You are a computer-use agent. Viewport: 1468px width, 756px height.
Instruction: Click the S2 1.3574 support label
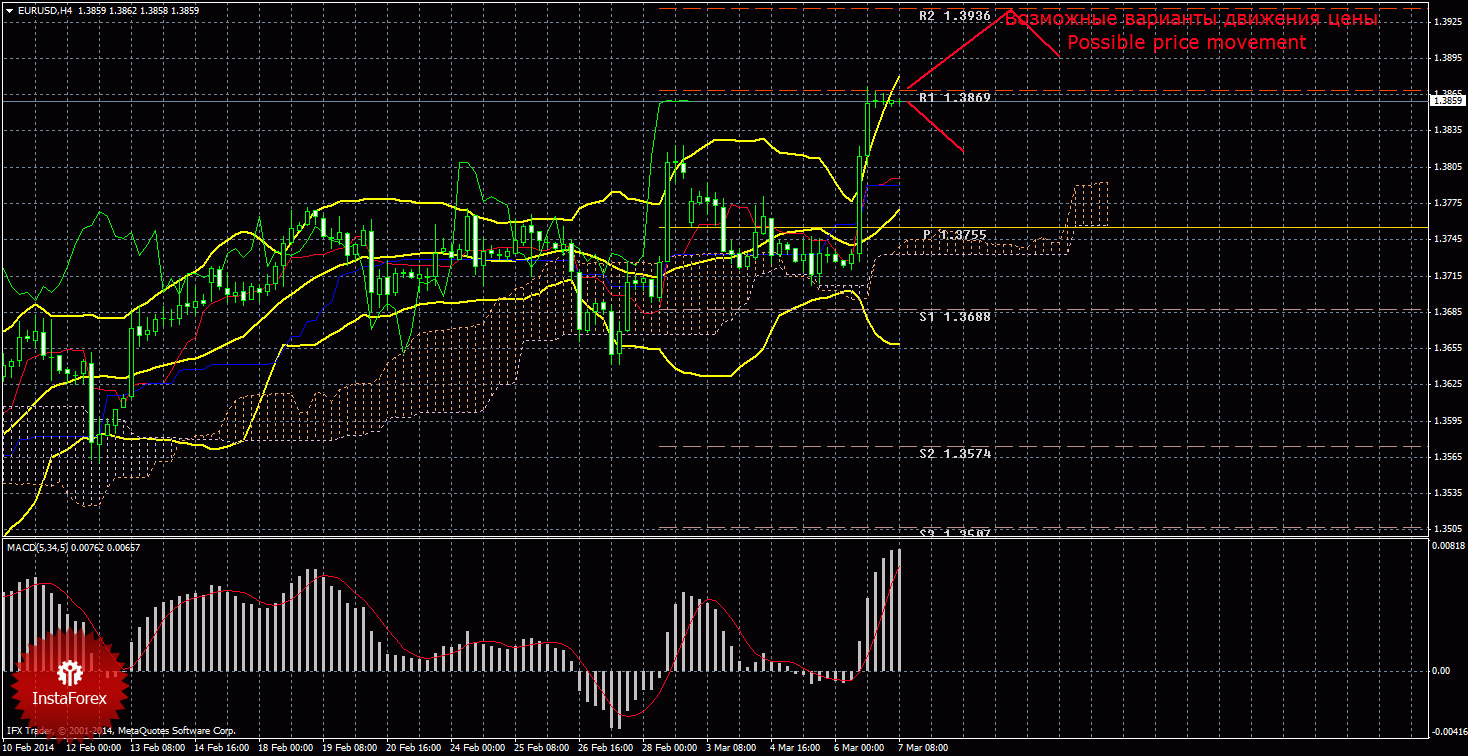(955, 453)
